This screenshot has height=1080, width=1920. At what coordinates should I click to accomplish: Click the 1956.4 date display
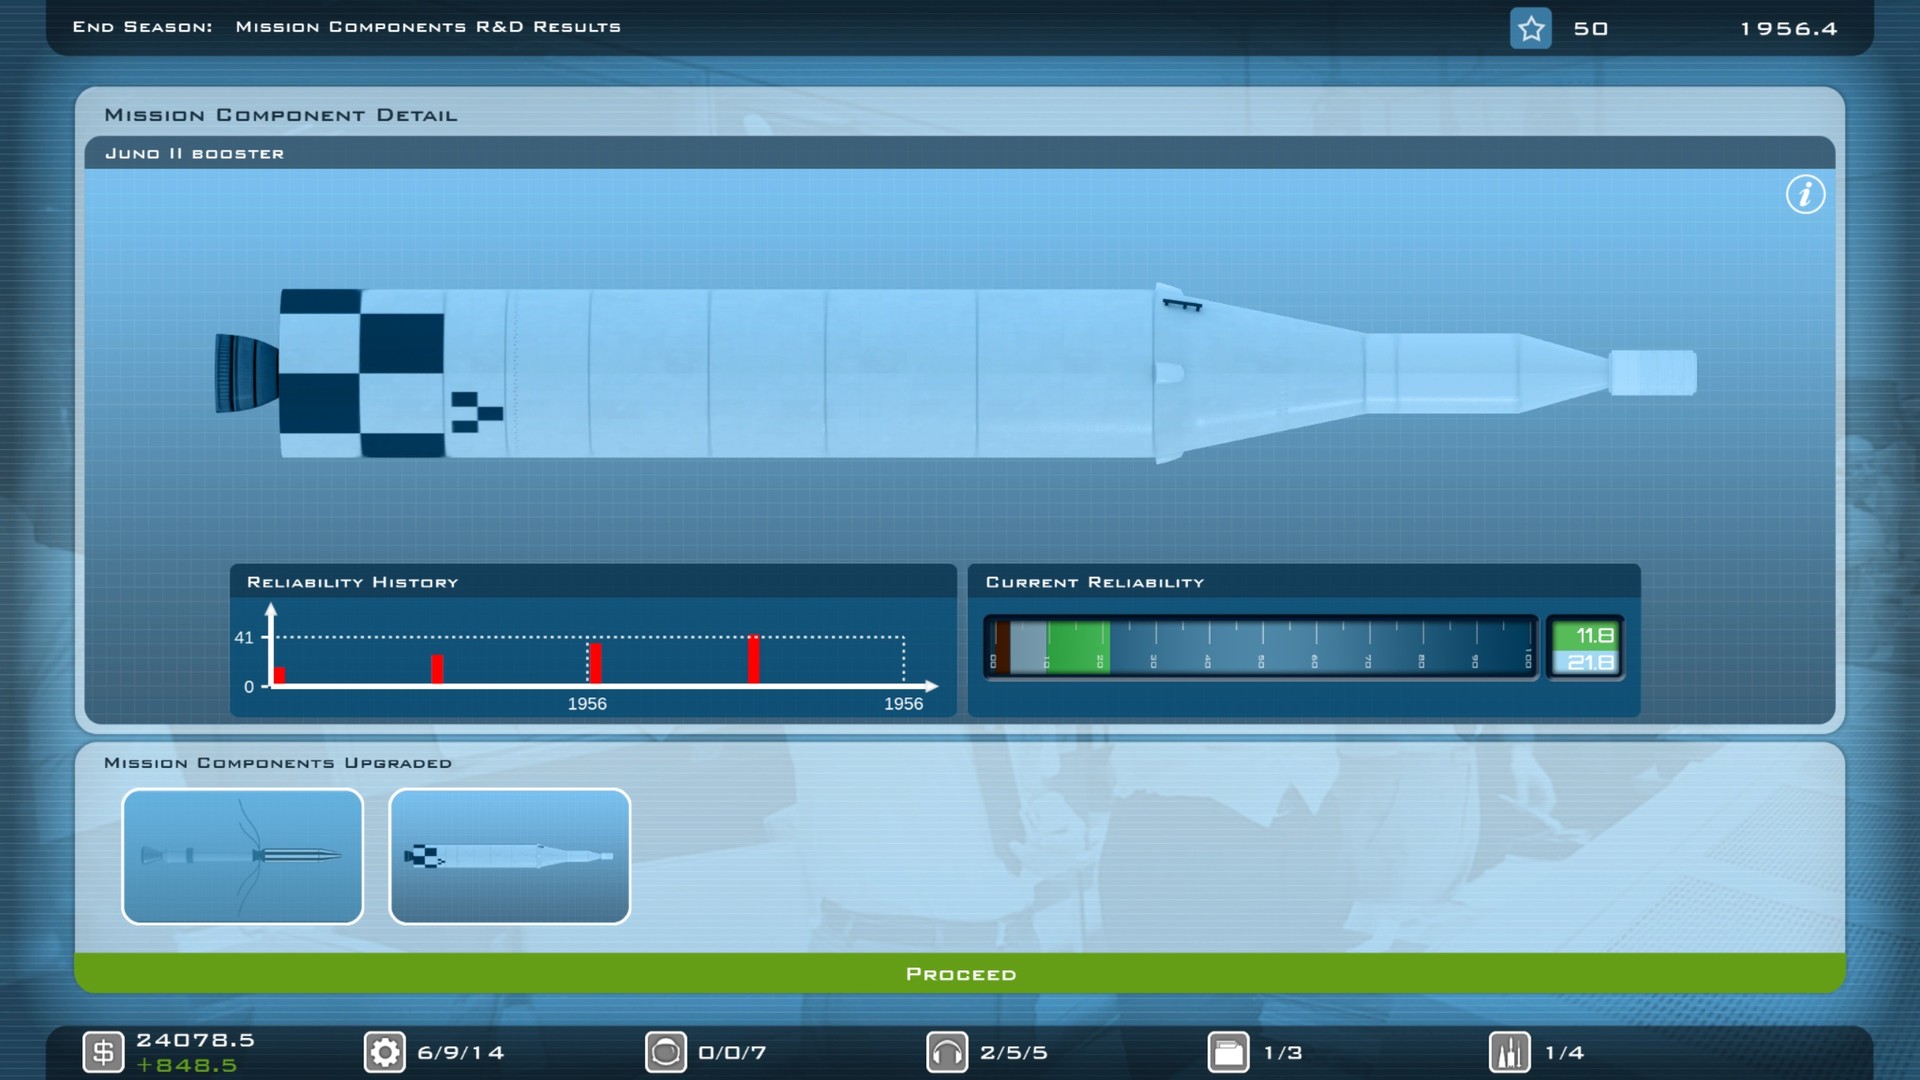pyautogui.click(x=1788, y=29)
